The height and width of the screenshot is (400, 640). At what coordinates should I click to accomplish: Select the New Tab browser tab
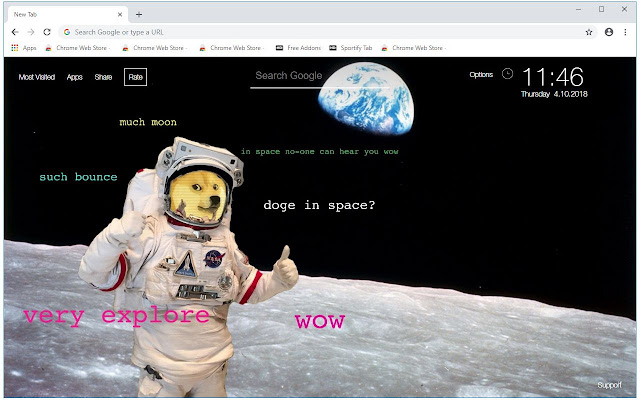pos(67,14)
